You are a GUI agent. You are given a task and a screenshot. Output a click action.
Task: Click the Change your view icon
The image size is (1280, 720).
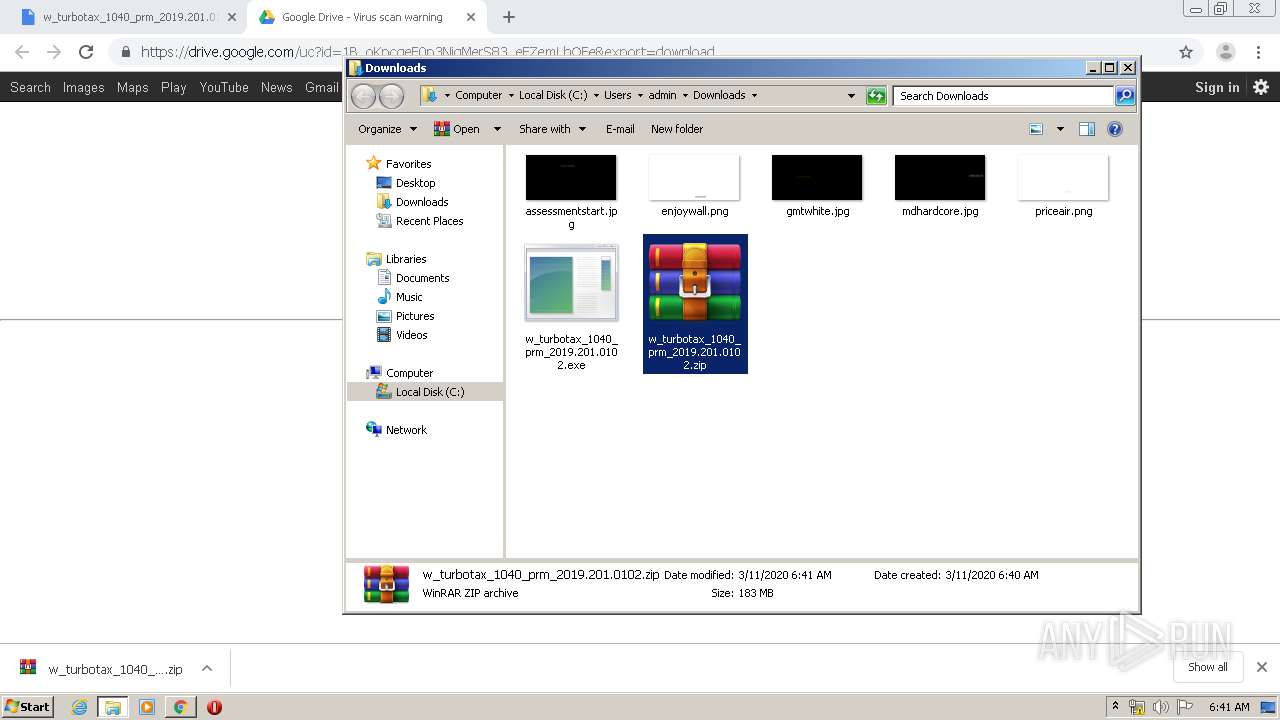(x=1036, y=129)
